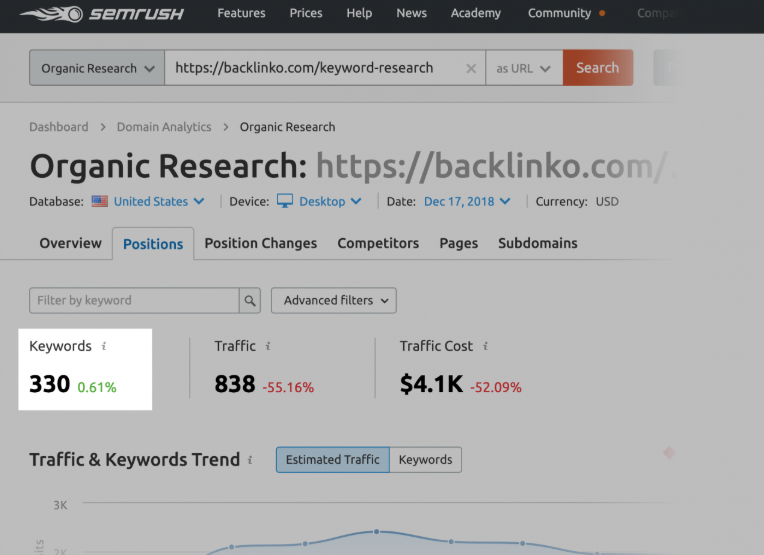Image resolution: width=764 pixels, height=555 pixels.
Task: Click the highest data point on trend chart
Action: [377, 532]
